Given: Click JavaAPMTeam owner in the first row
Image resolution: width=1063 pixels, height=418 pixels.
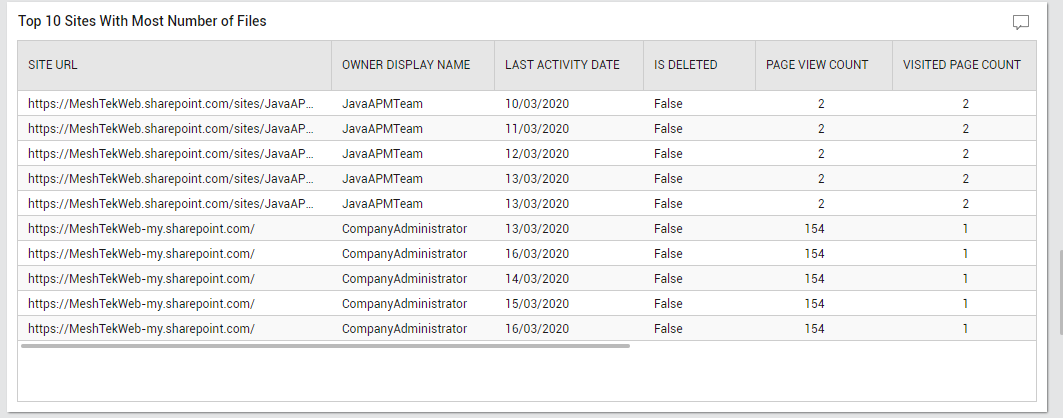Looking at the screenshot, I should point(382,104).
